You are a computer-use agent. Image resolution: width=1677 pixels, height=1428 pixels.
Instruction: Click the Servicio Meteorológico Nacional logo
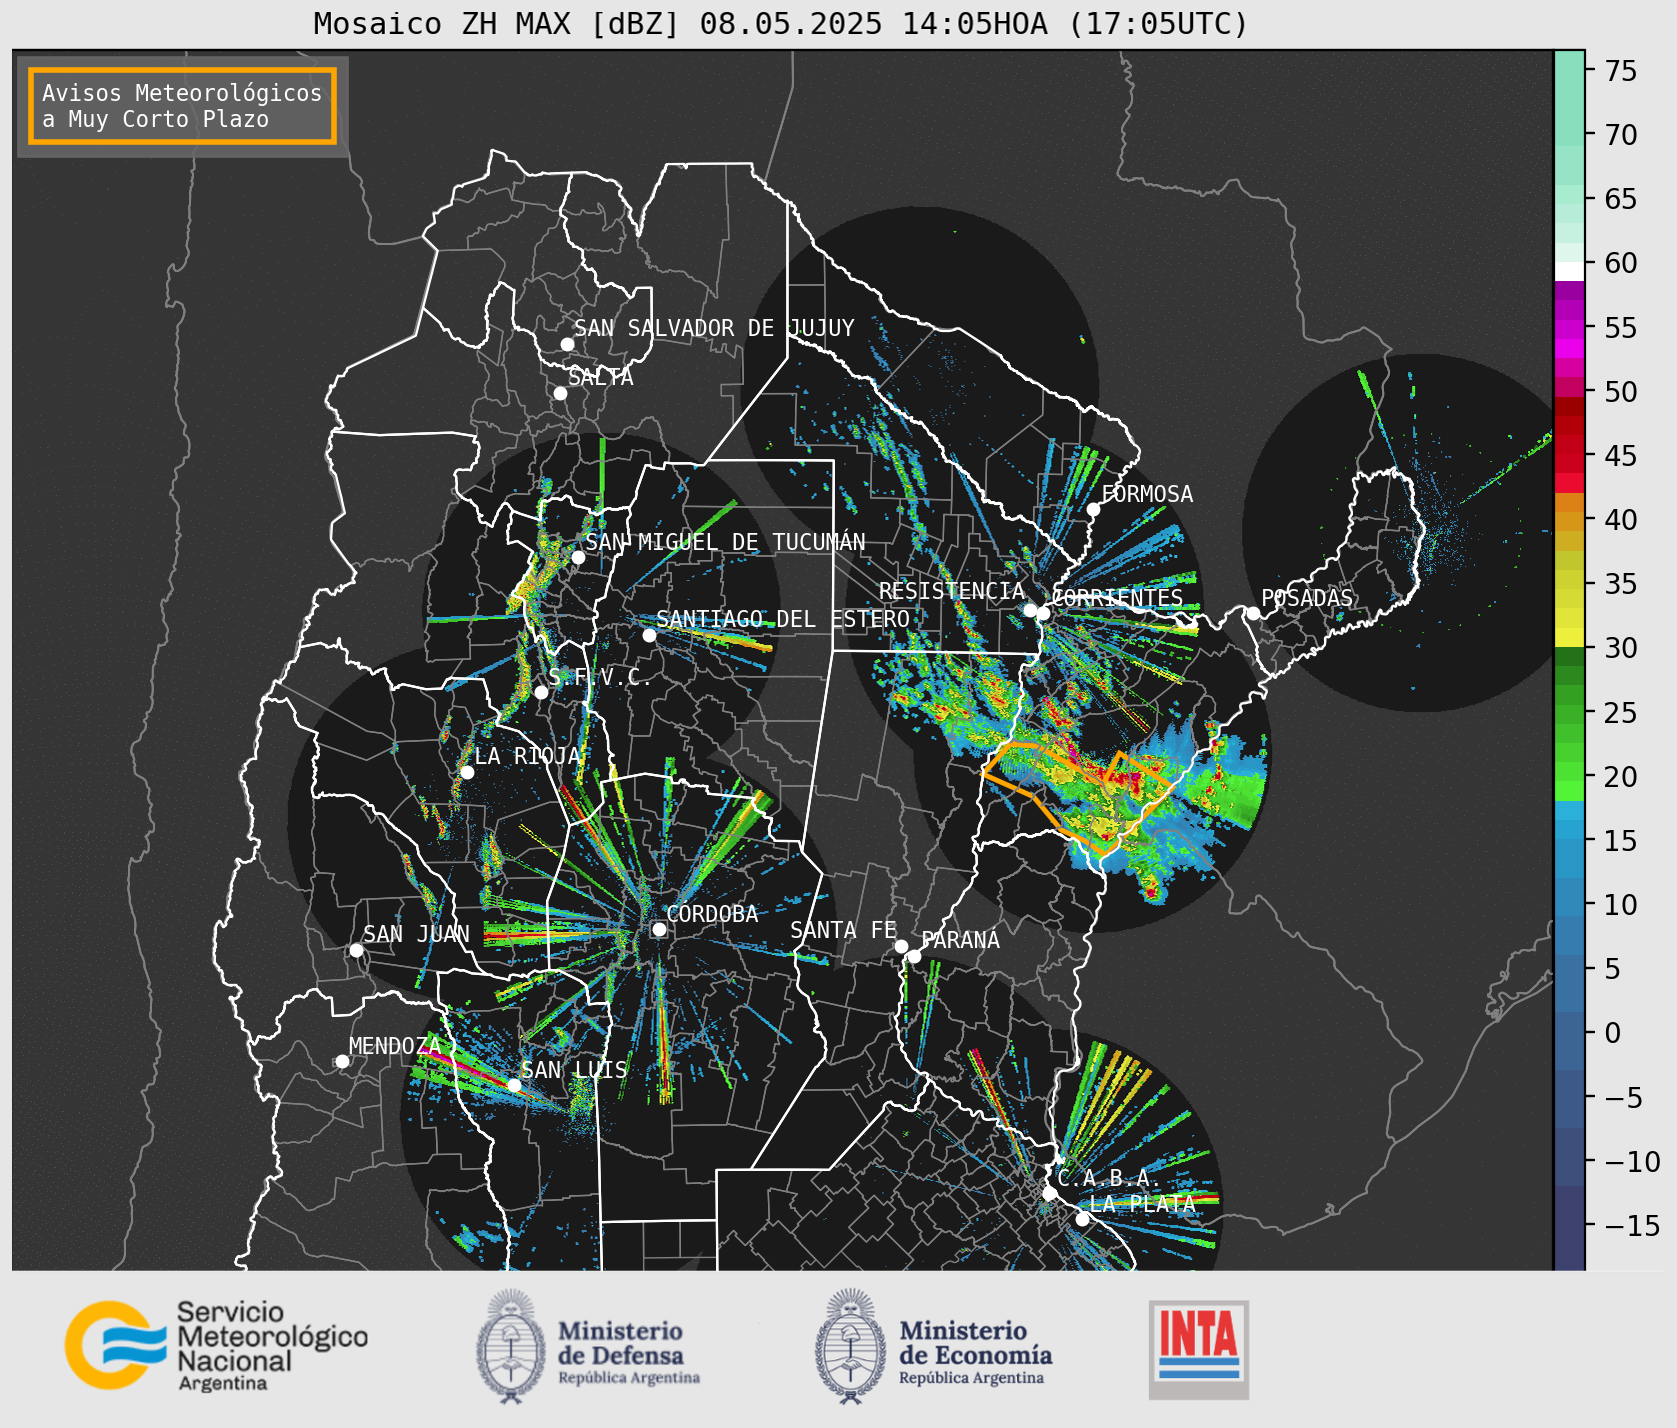click(216, 1345)
